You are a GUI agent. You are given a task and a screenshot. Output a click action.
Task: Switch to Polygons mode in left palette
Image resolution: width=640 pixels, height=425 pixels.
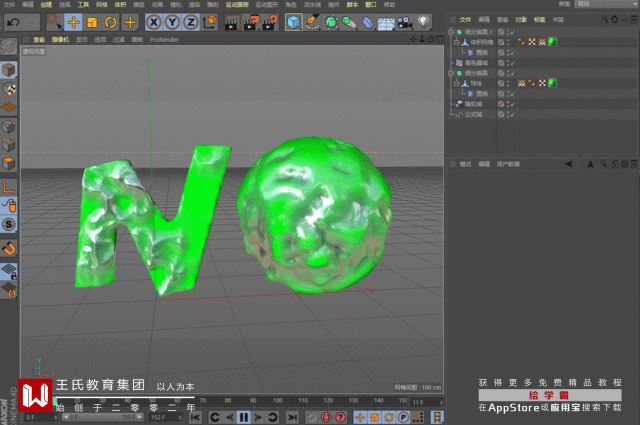point(9,164)
